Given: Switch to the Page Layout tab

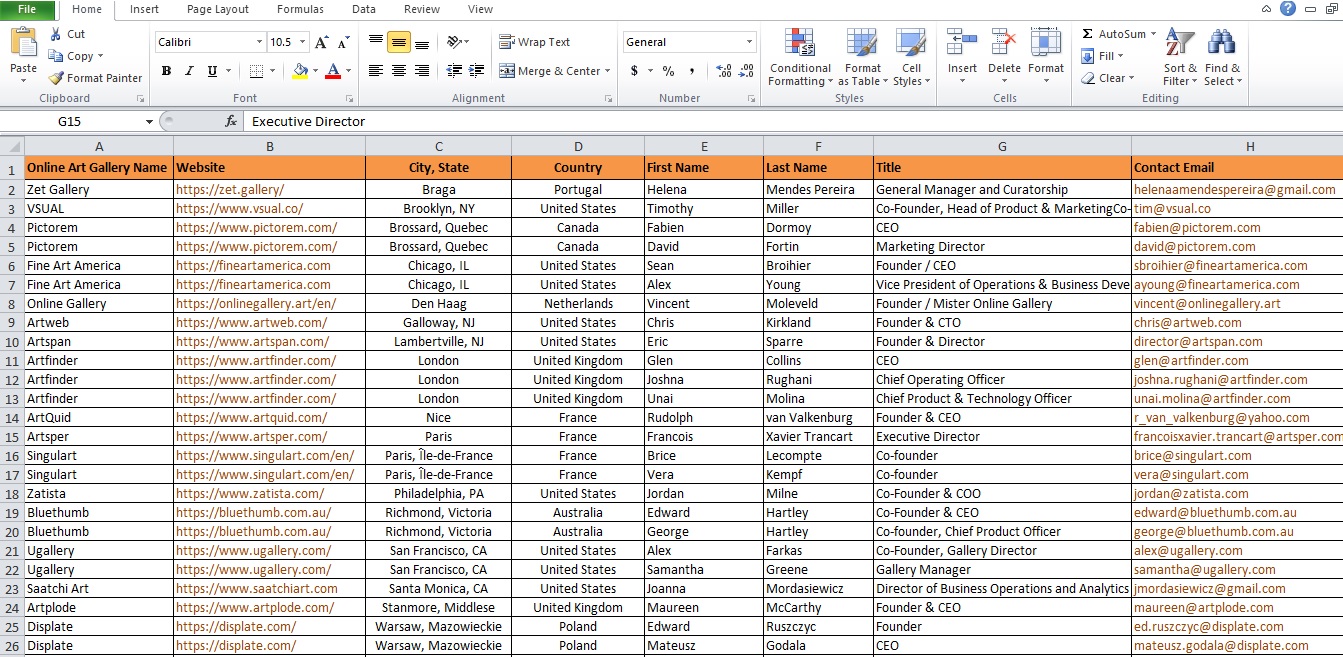Looking at the screenshot, I should pyautogui.click(x=218, y=10).
